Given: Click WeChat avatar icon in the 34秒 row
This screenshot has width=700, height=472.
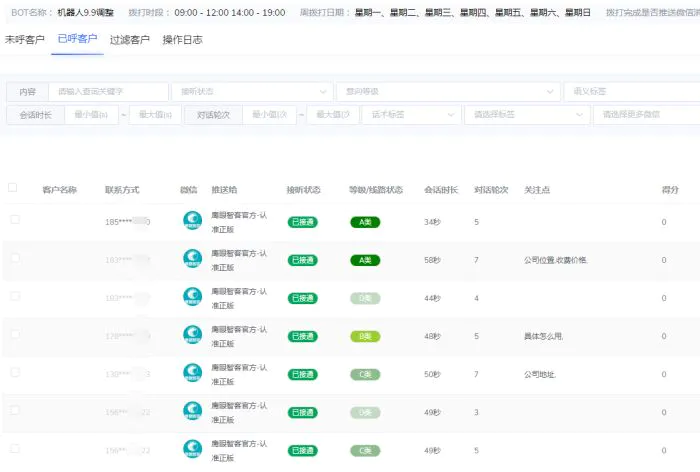Looking at the screenshot, I should point(191,222).
